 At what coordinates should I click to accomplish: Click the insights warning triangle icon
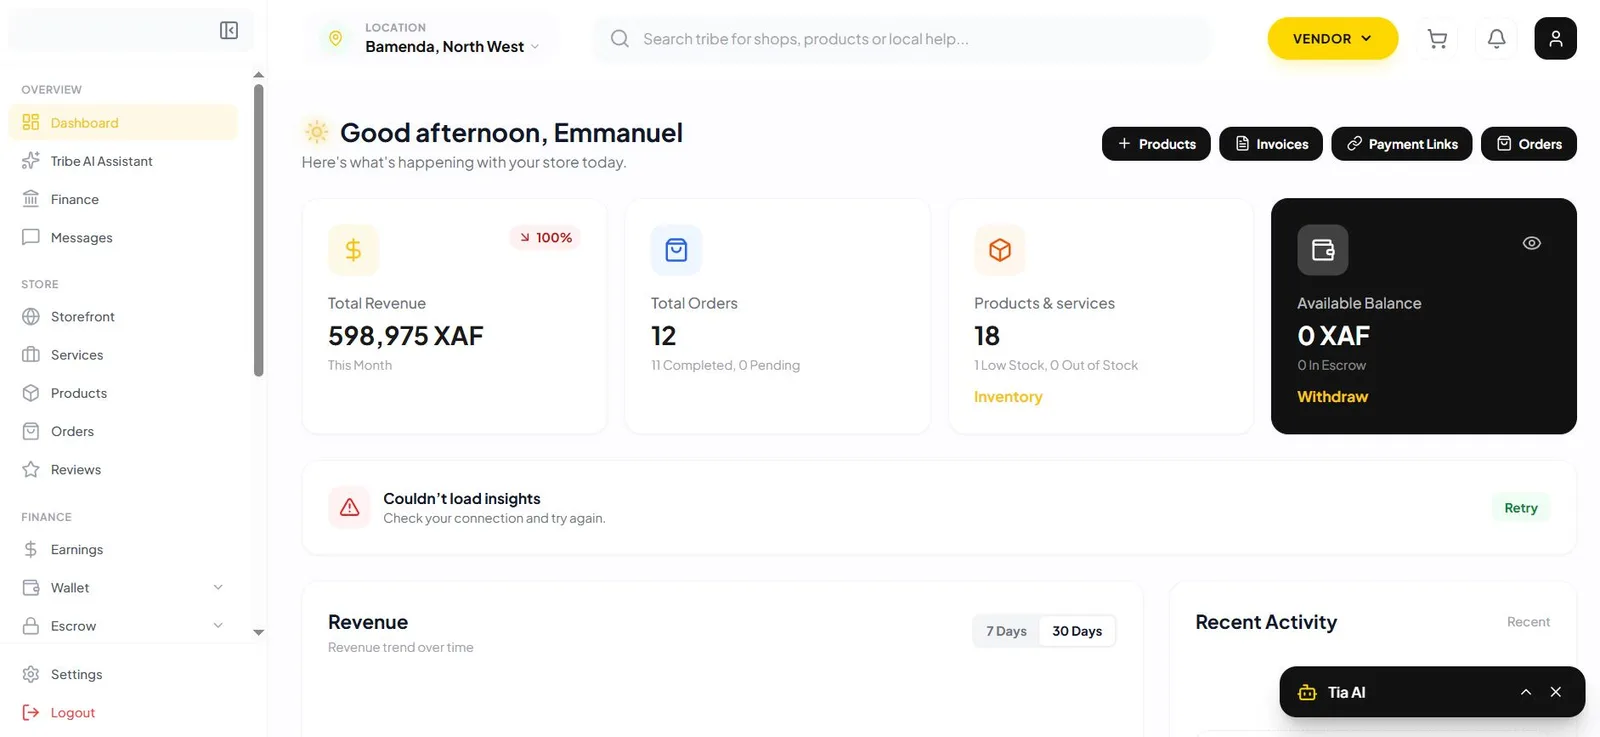pos(349,507)
